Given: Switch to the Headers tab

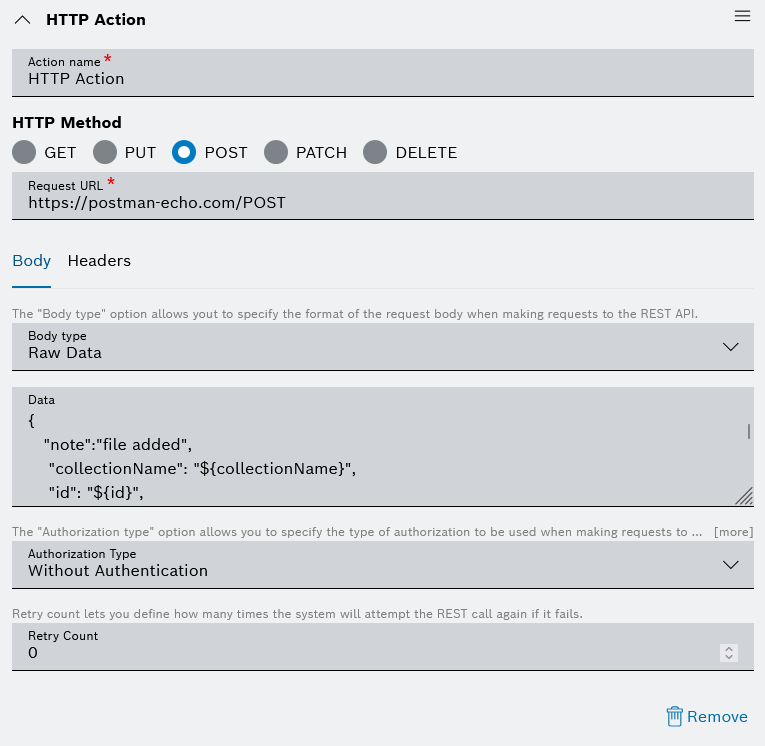Looking at the screenshot, I should tap(99, 261).
